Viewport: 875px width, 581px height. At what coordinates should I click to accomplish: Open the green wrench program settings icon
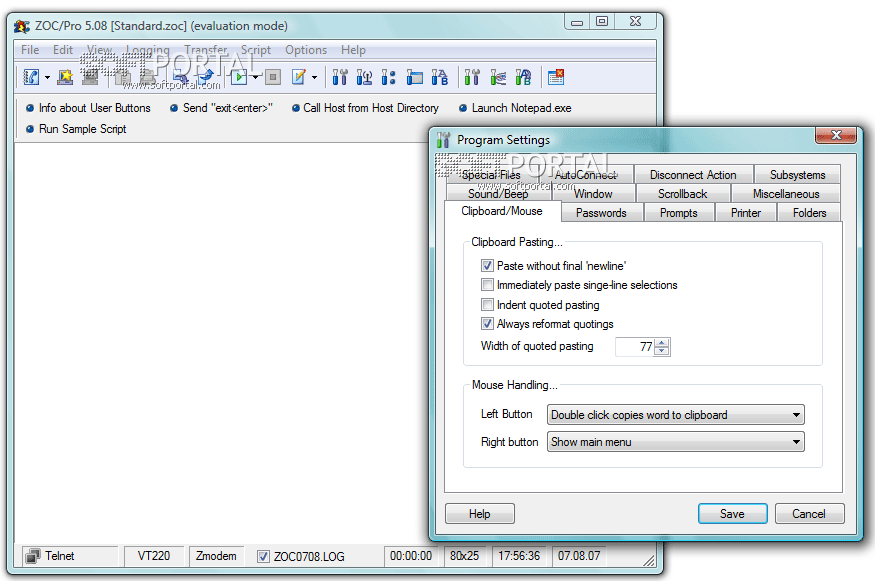tap(472, 77)
